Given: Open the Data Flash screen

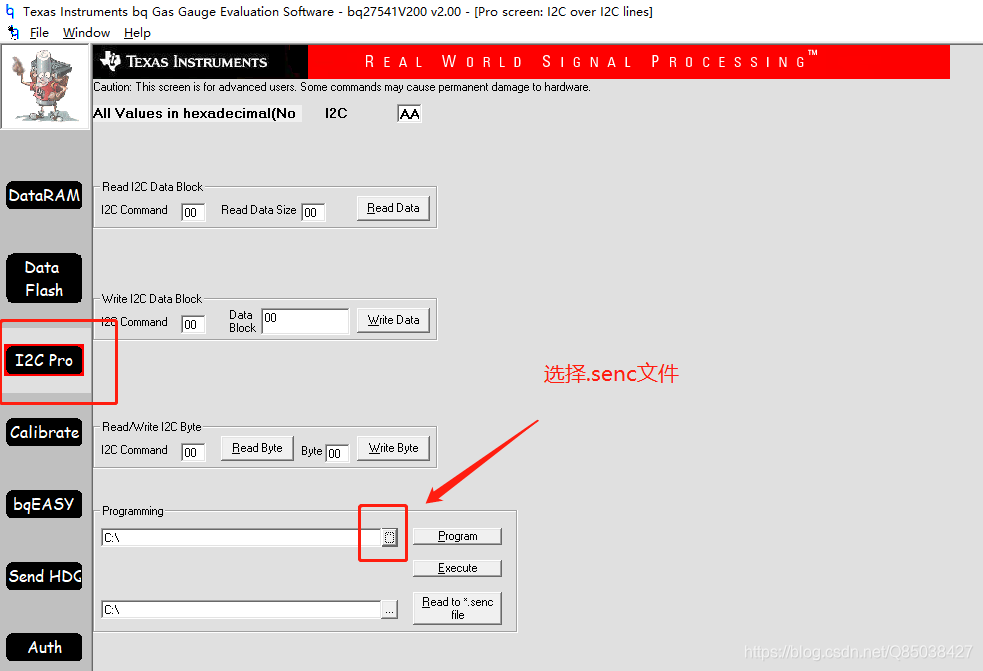Looking at the screenshot, I should 43,278.
